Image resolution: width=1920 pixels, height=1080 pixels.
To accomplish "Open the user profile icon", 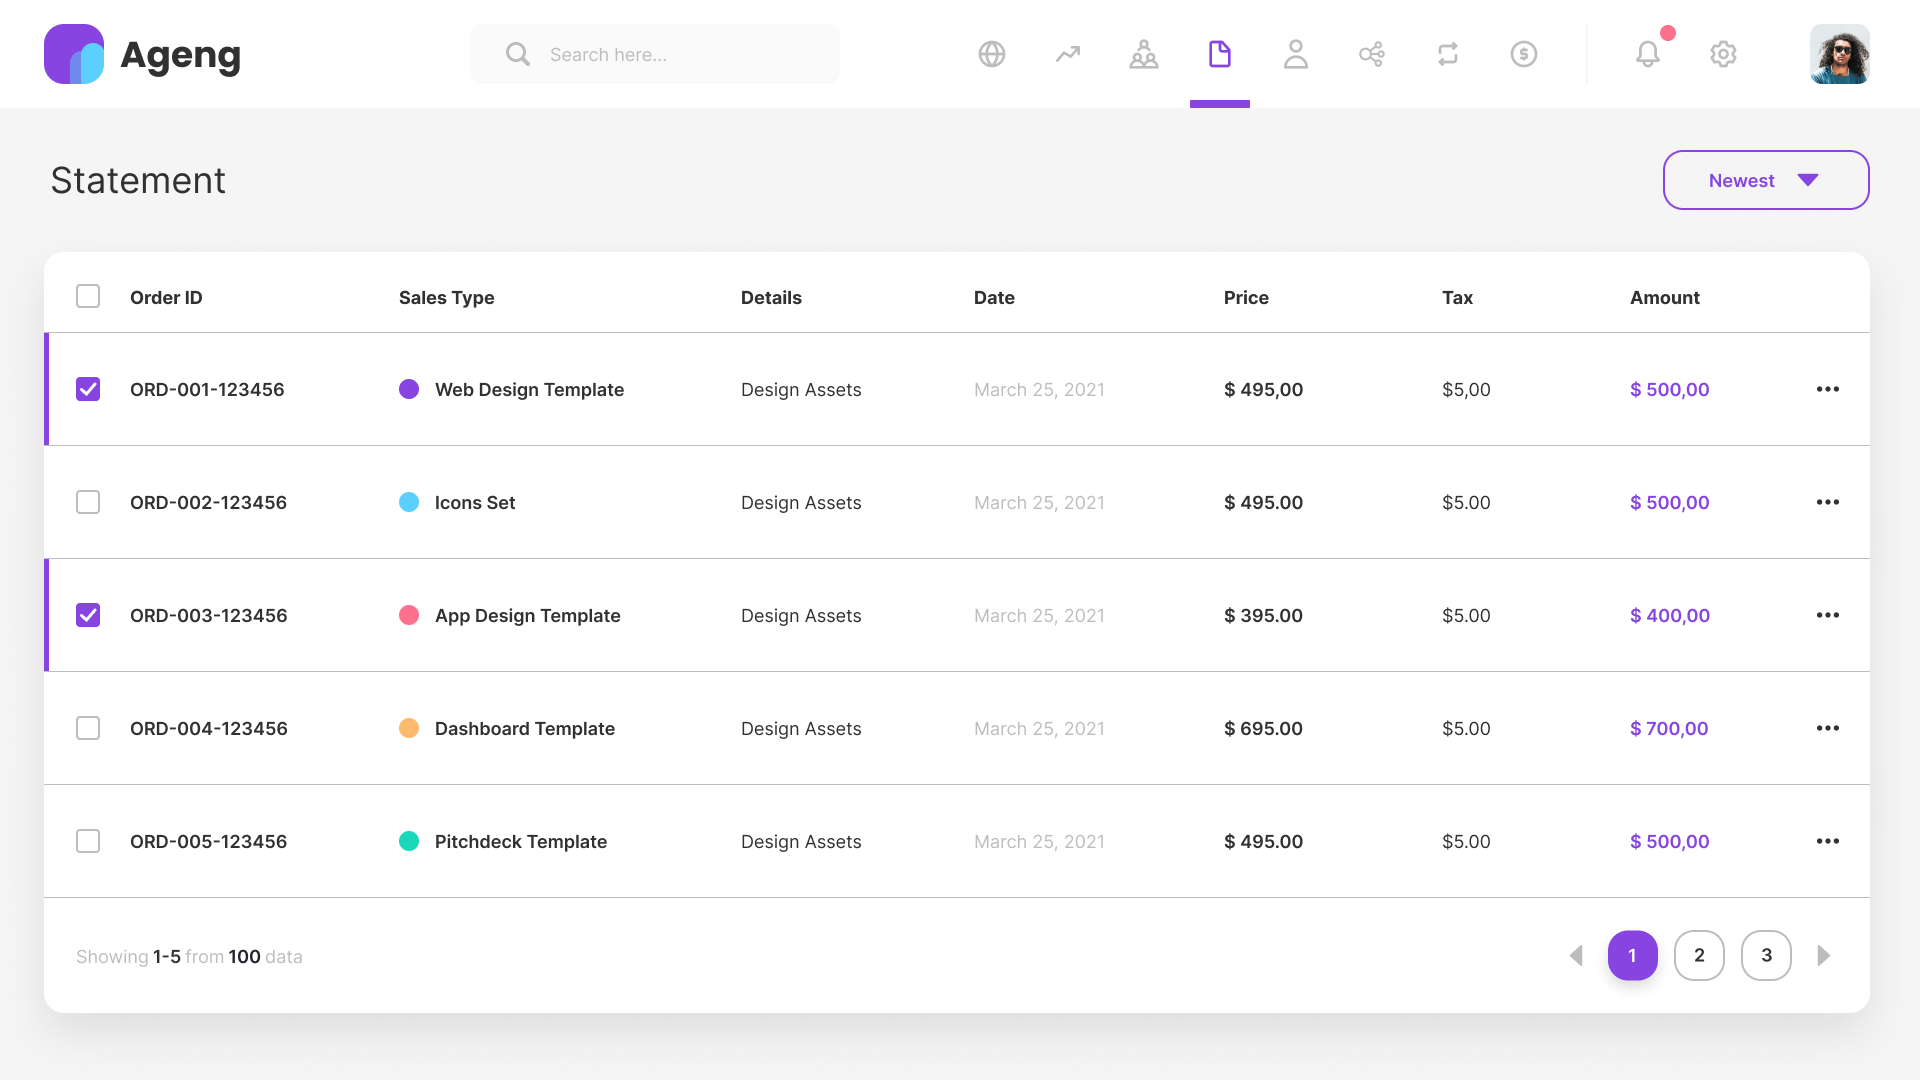I will pyautogui.click(x=1295, y=54).
